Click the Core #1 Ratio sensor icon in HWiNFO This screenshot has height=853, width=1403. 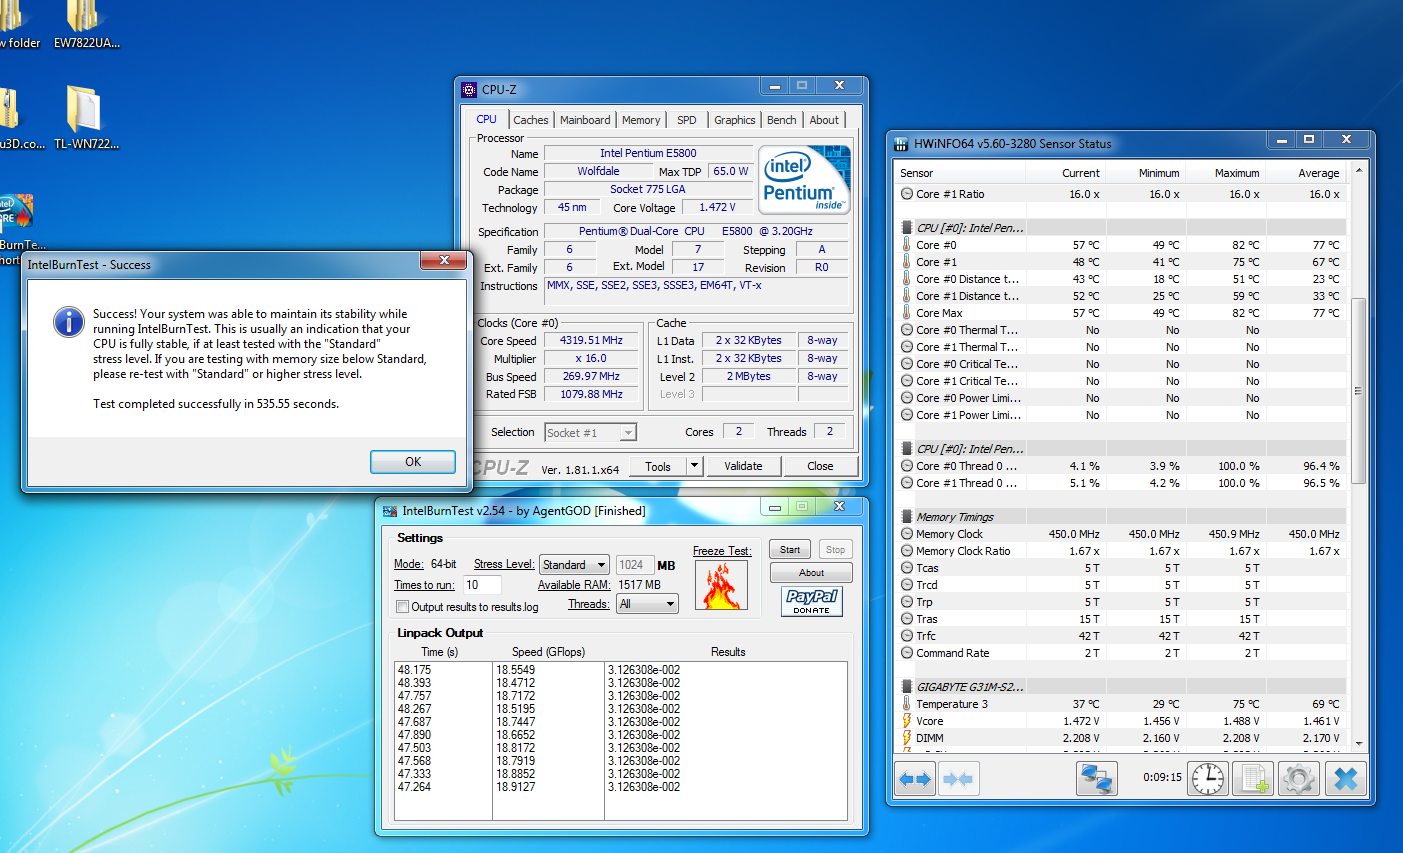point(907,194)
